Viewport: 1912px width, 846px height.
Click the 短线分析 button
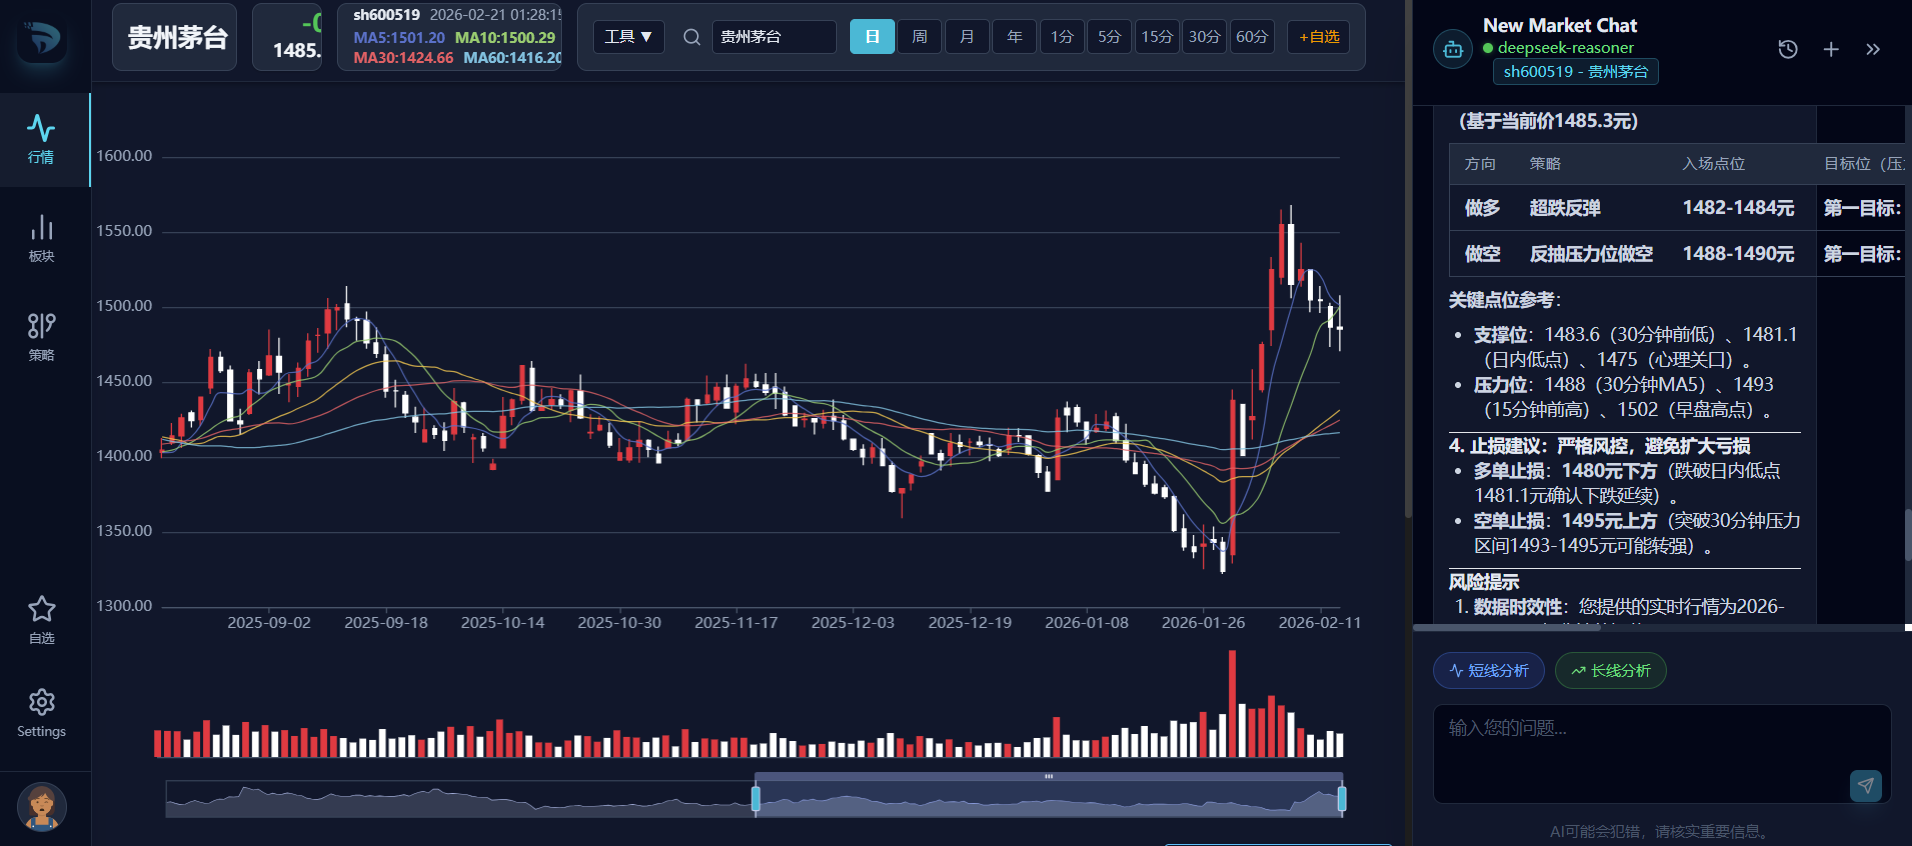[1489, 671]
